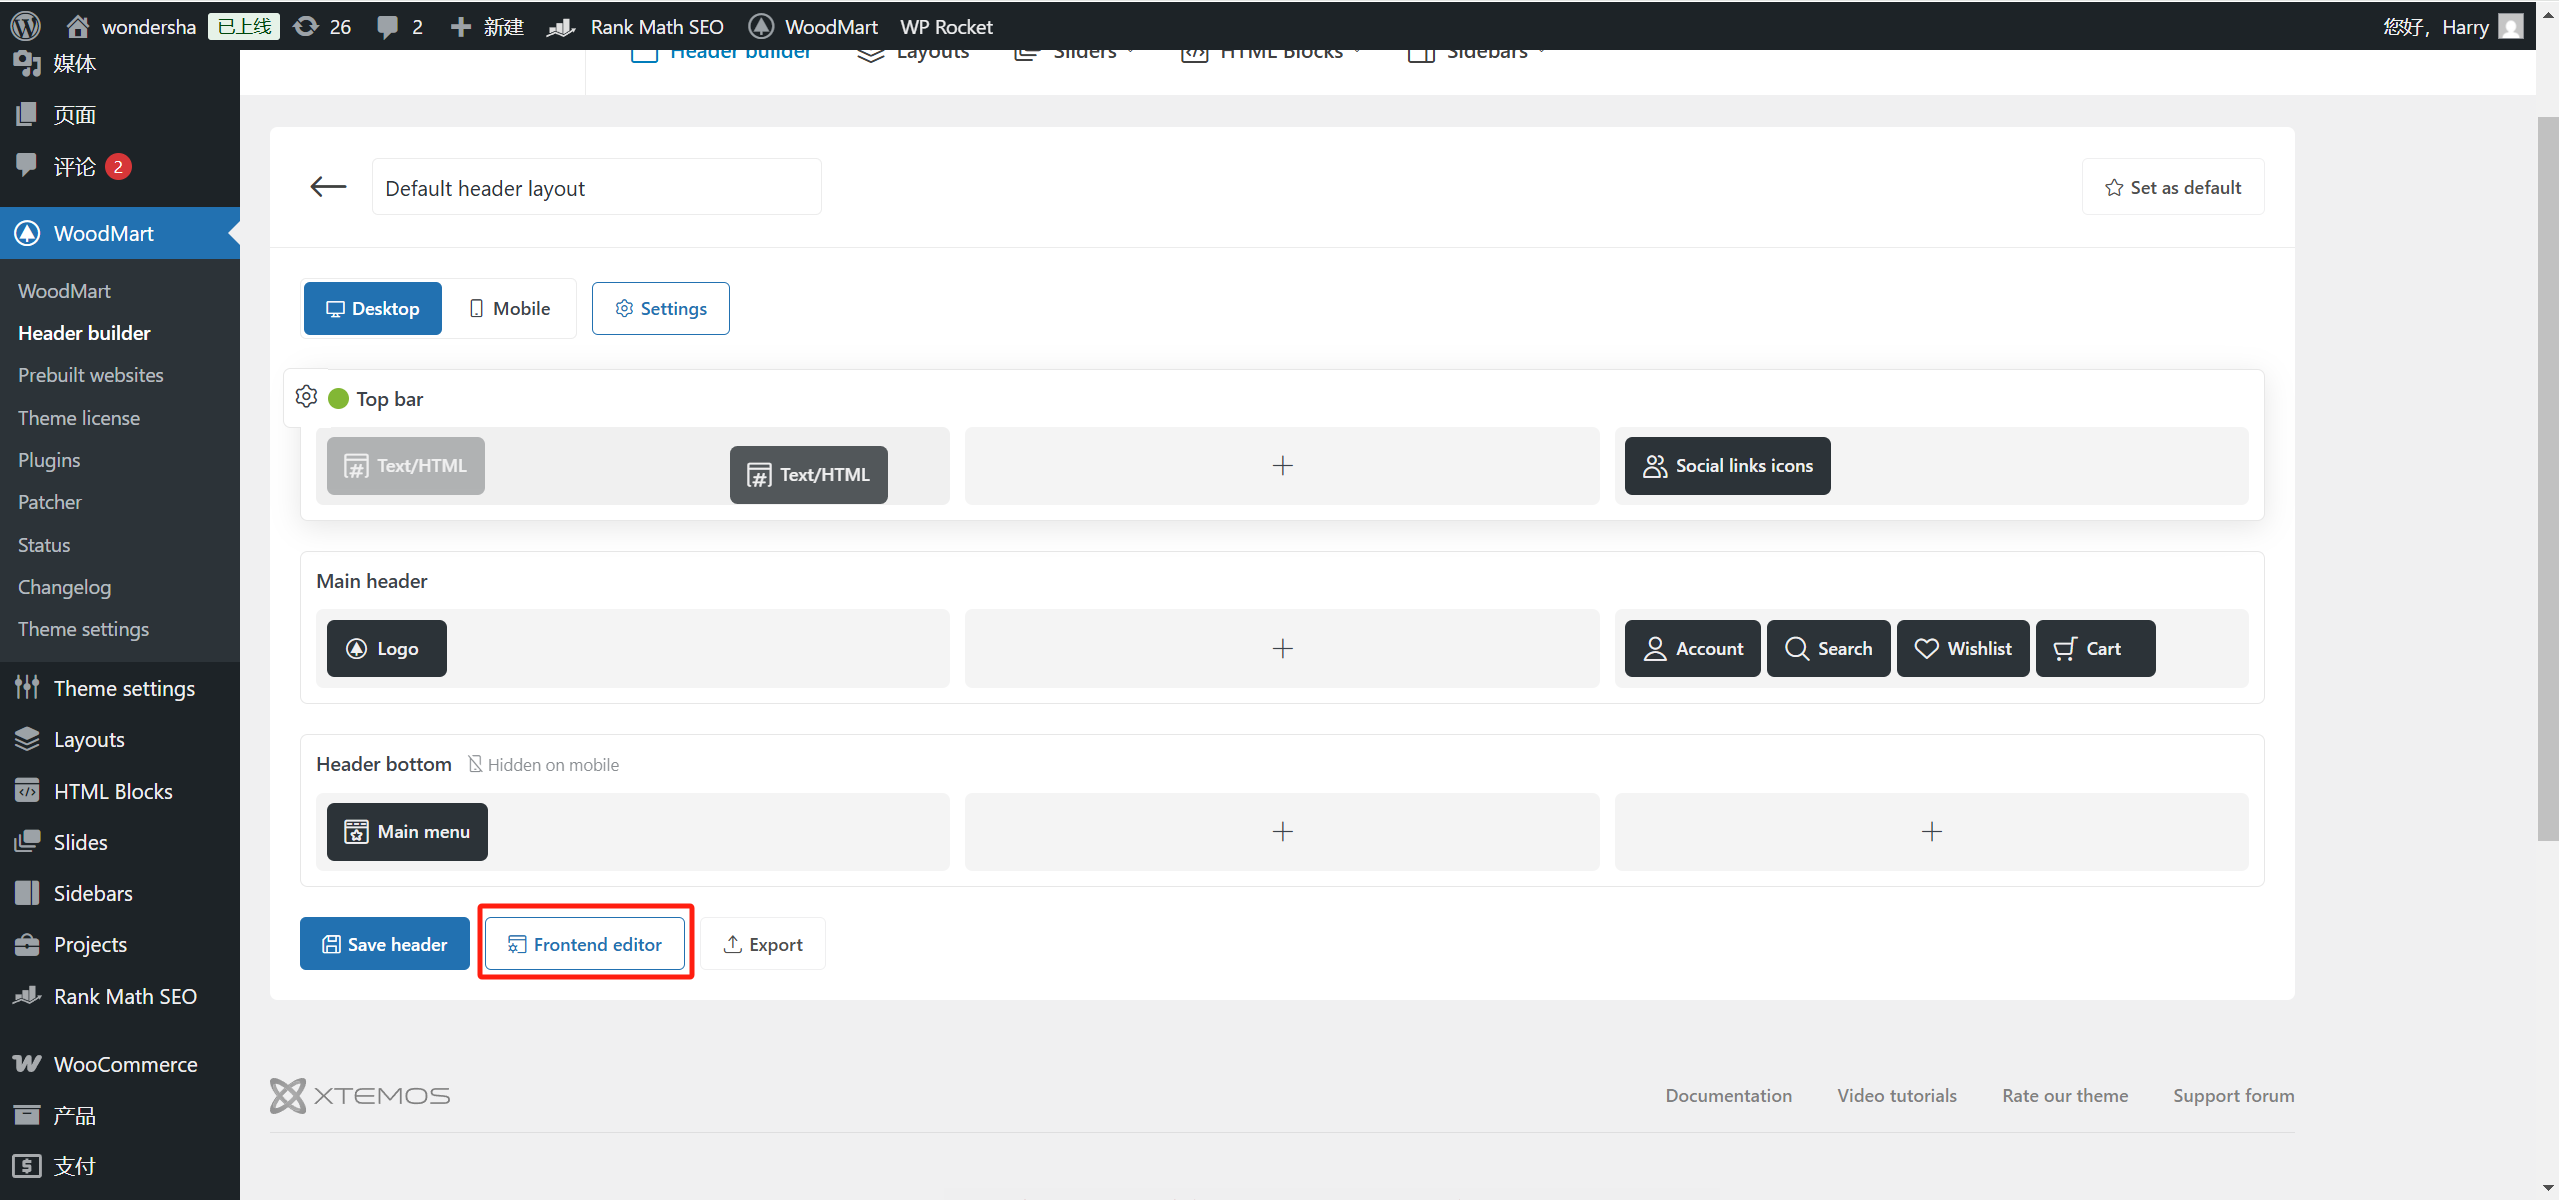Open WooCommerce in the sidebar
Image resolution: width=2559 pixels, height=1200 pixels.
click(125, 1064)
